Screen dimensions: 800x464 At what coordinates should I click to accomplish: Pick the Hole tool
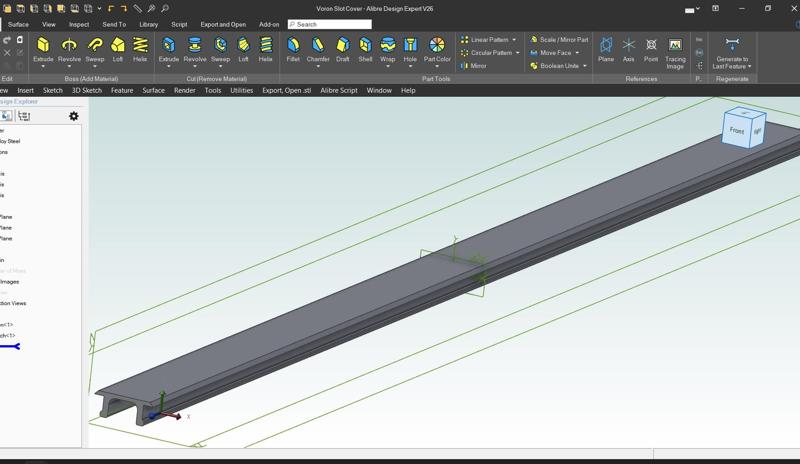click(x=410, y=49)
